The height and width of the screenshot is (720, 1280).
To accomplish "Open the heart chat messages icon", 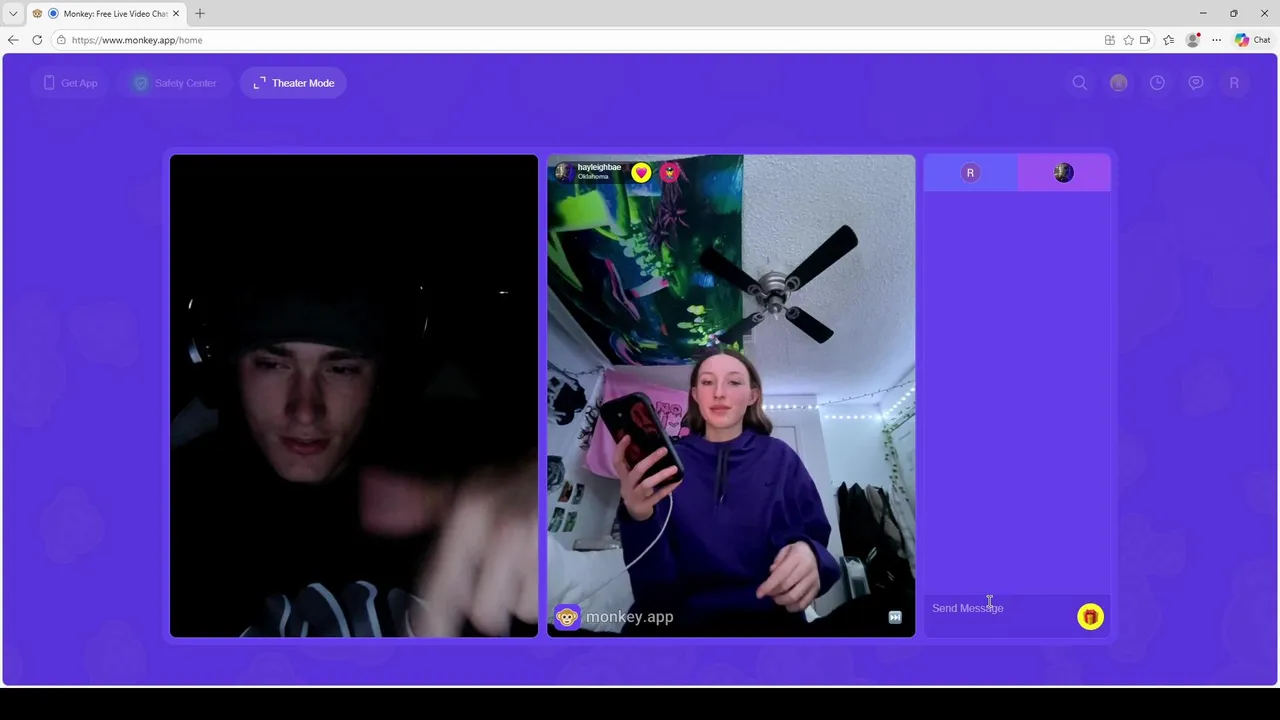I will [1196, 83].
